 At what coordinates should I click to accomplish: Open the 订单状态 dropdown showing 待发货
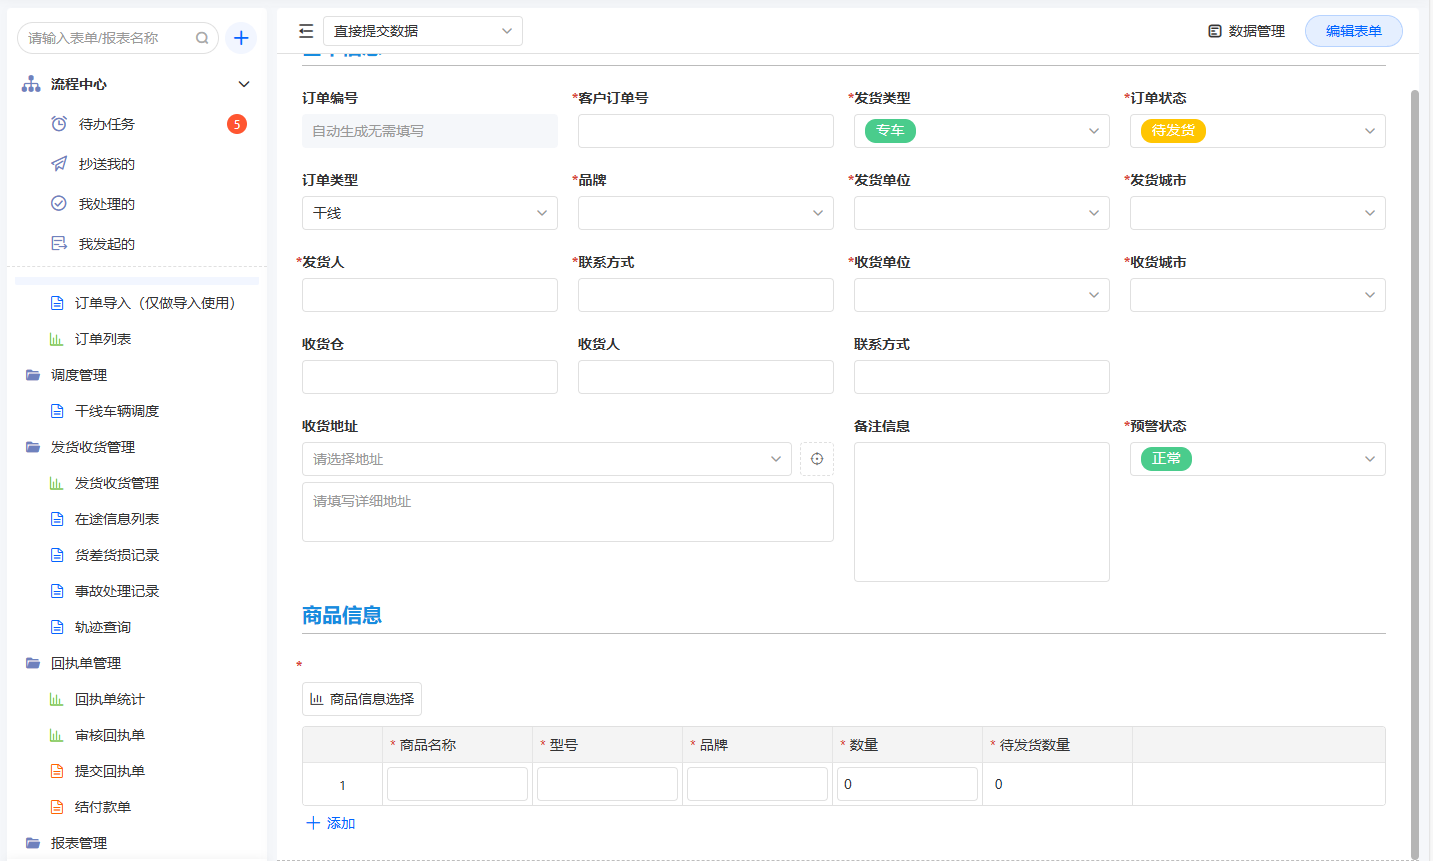(1258, 131)
